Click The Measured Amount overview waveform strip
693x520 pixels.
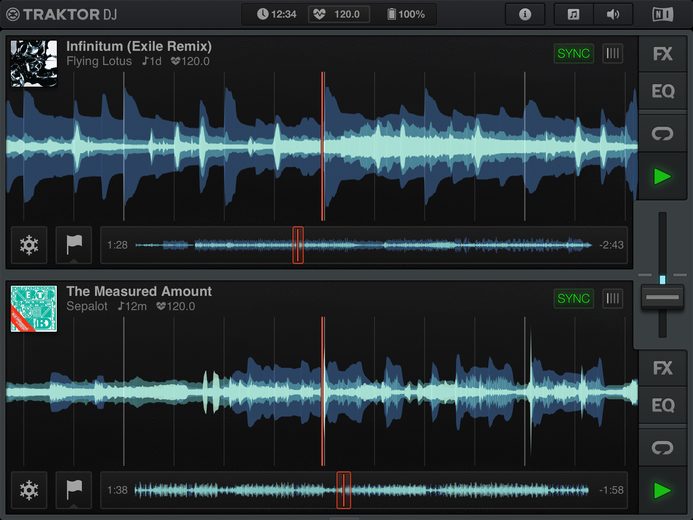pos(364,490)
